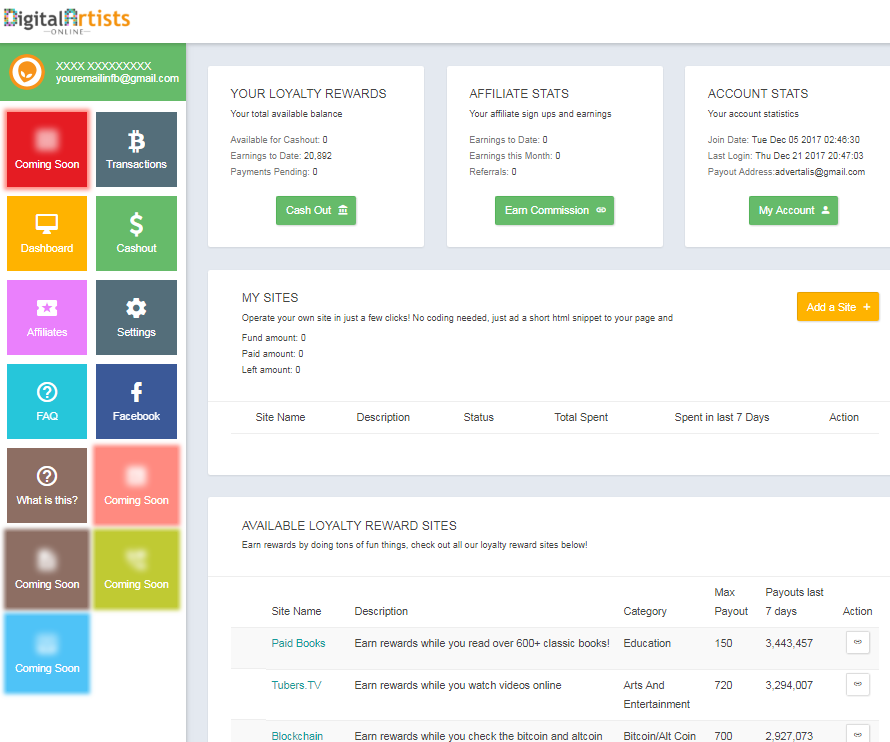The height and width of the screenshot is (742, 890).
Task: Open the Settings gear tile
Action: 136,317
